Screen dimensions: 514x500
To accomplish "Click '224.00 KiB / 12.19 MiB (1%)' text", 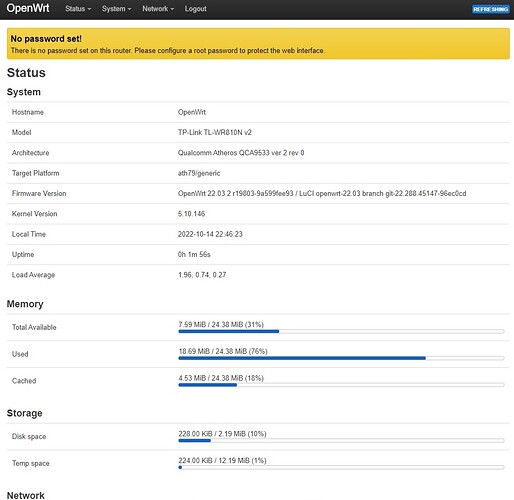I will click(222, 460).
